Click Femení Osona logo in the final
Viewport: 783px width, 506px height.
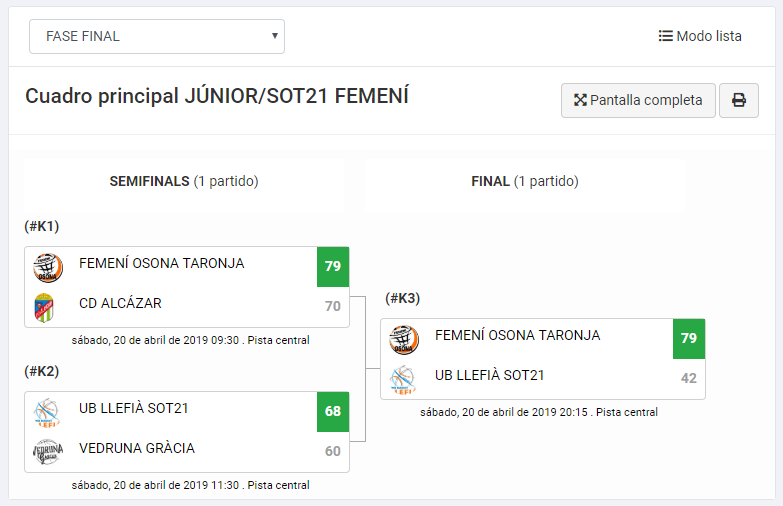[x=404, y=340]
